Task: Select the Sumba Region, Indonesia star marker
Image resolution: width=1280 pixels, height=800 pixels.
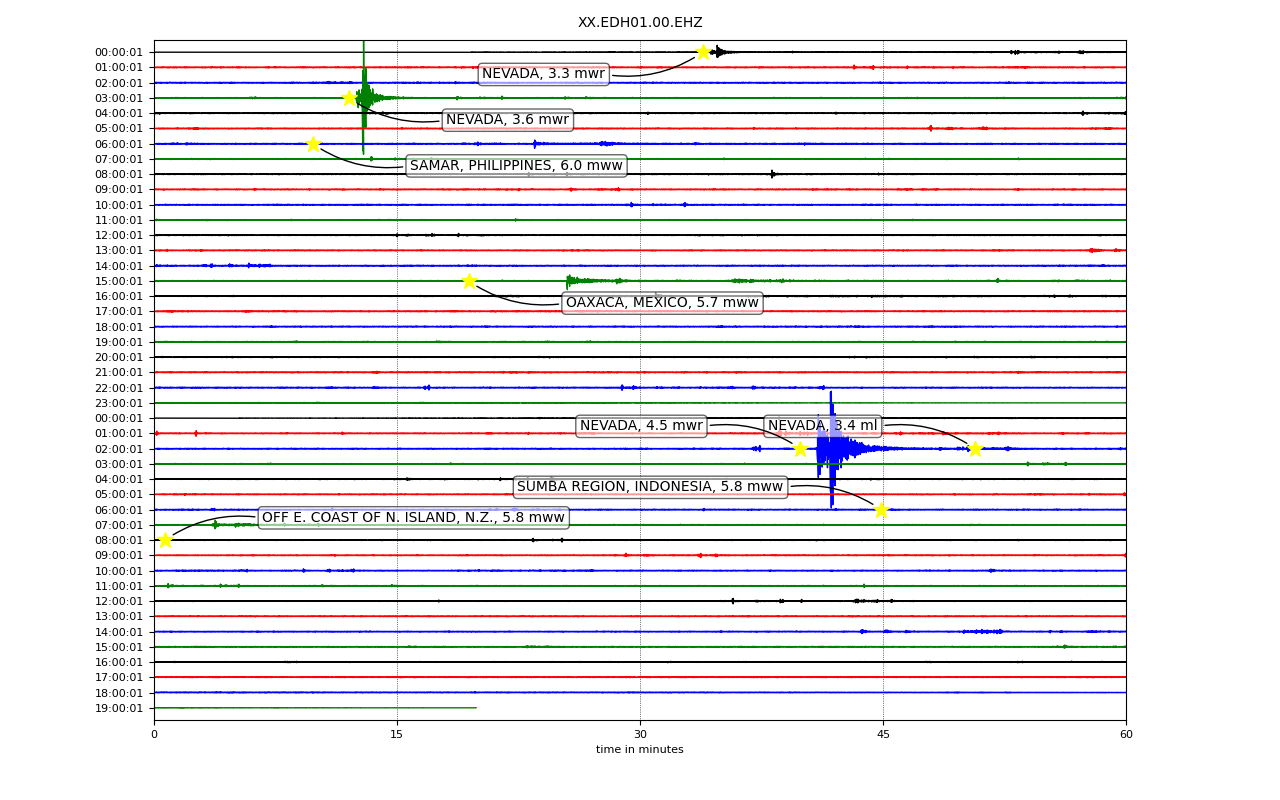Action: 881,510
